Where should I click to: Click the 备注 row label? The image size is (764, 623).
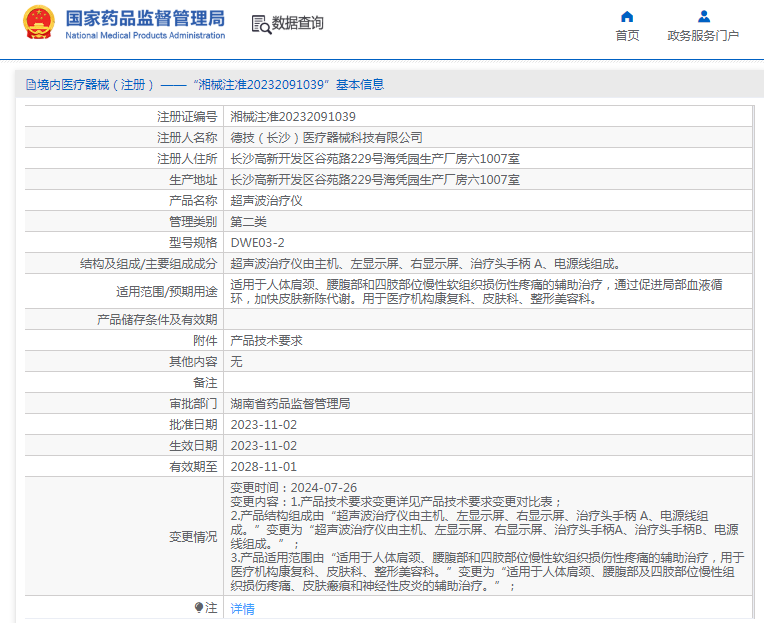(x=205, y=382)
